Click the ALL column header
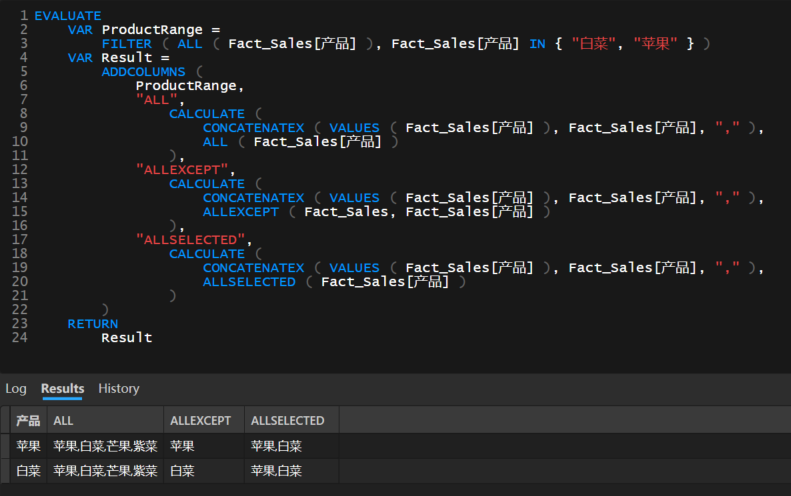This screenshot has width=791, height=496. (105, 420)
